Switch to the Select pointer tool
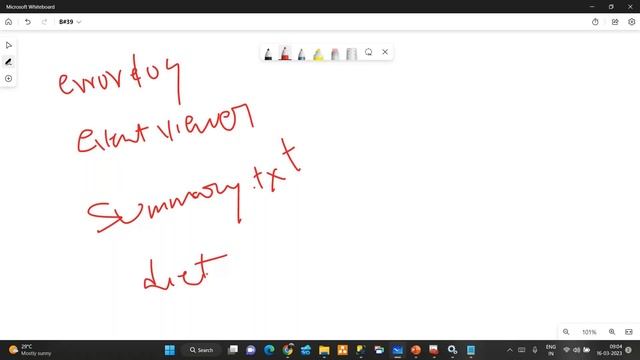The width and height of the screenshot is (640, 360). click(9, 45)
